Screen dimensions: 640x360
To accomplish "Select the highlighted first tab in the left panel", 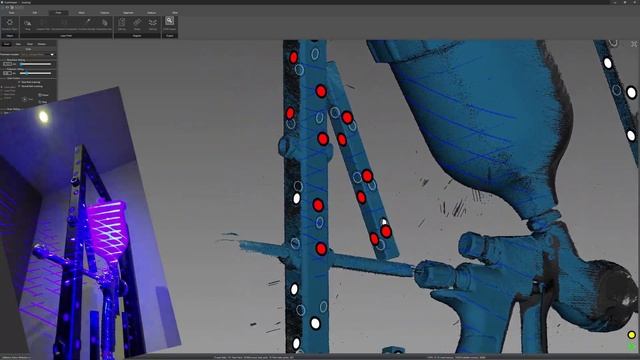I will [7, 44].
